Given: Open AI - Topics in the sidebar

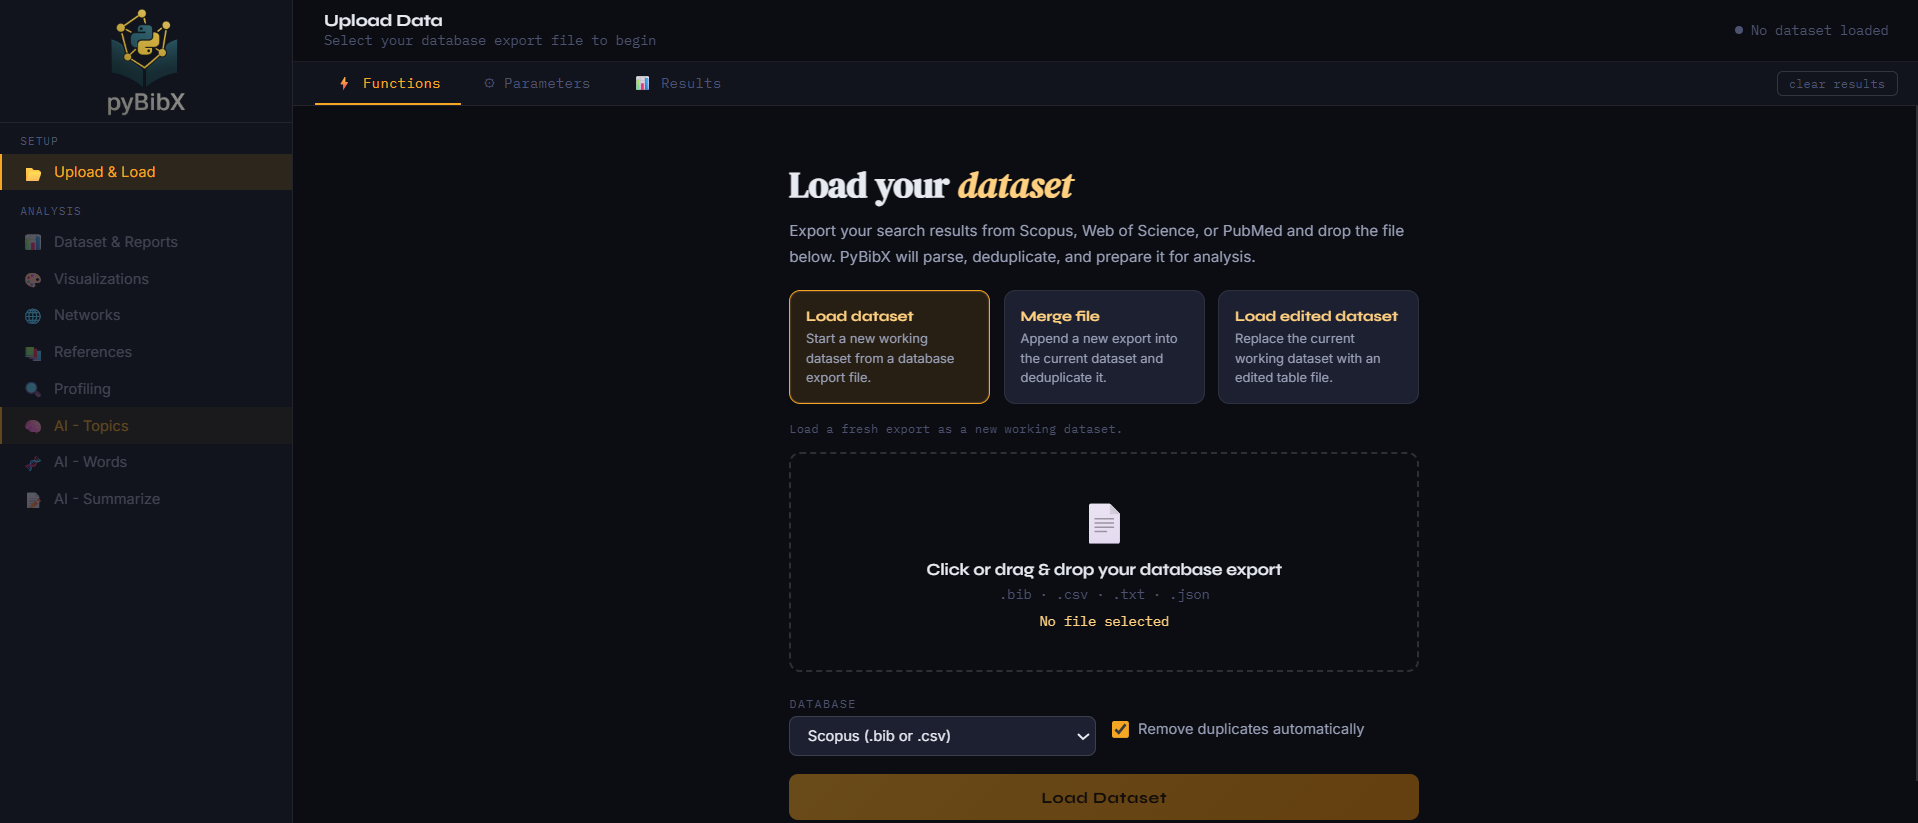Looking at the screenshot, I should [146, 426].
